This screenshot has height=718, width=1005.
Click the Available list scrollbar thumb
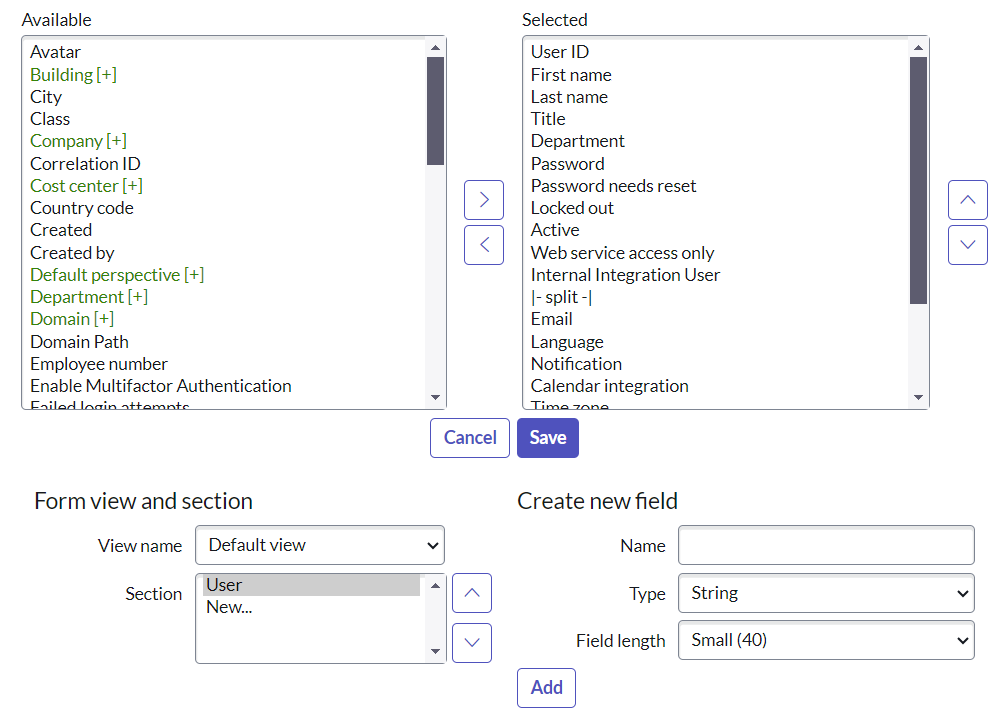point(435,110)
